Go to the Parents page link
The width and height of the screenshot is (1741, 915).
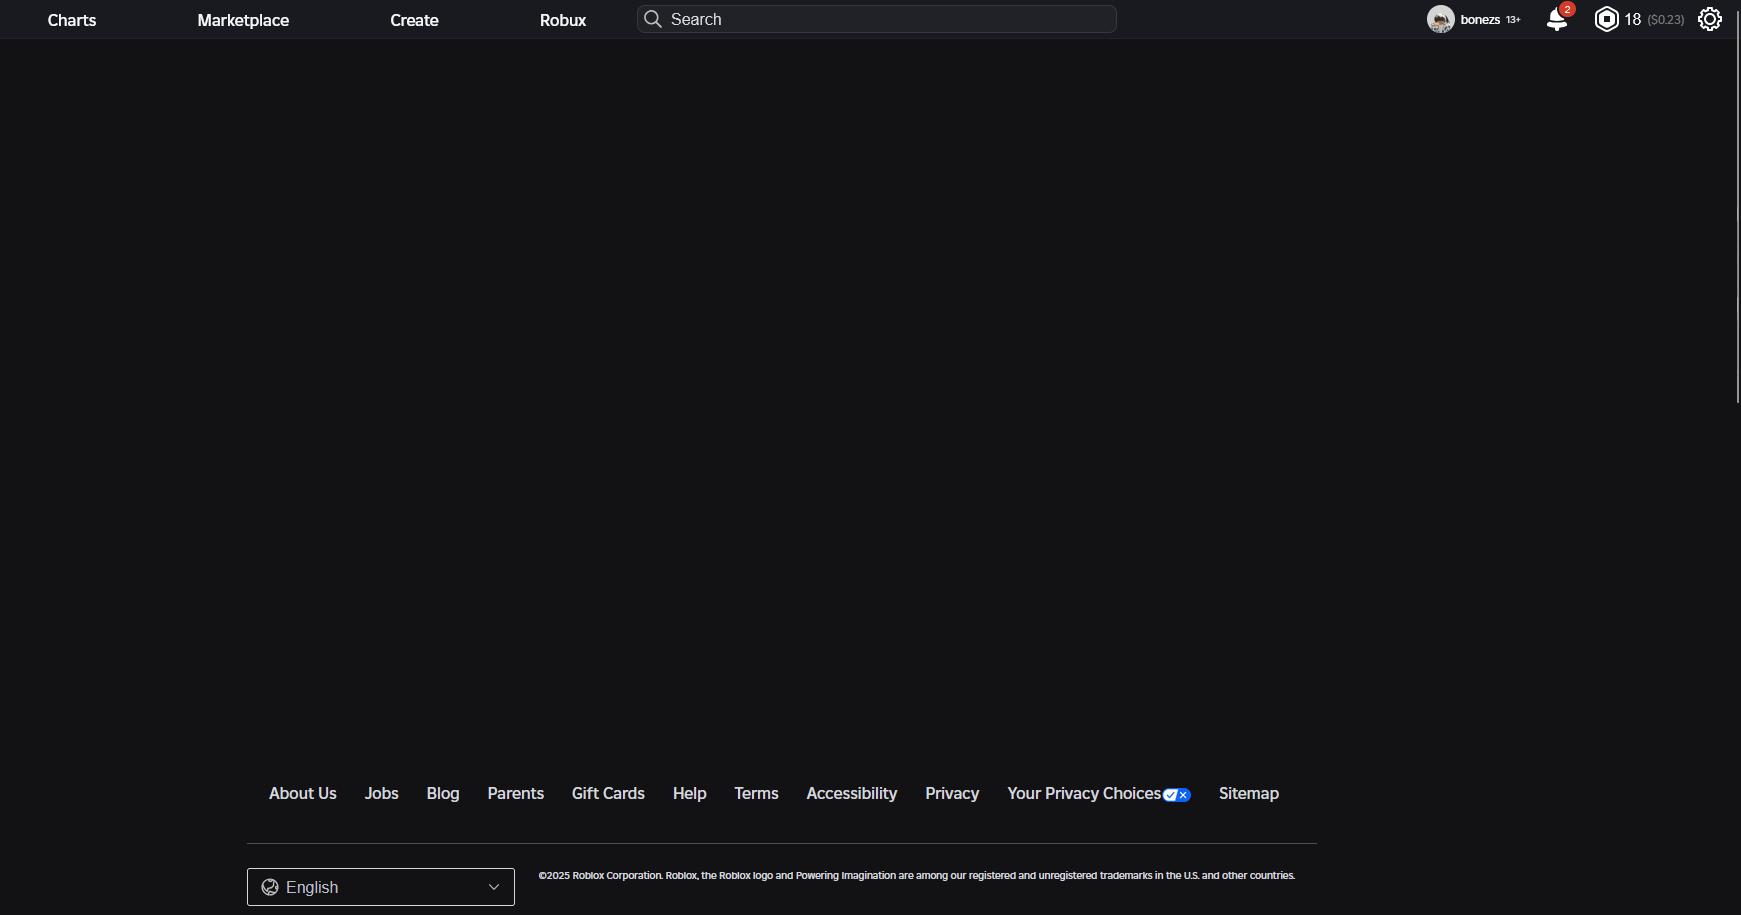[516, 793]
